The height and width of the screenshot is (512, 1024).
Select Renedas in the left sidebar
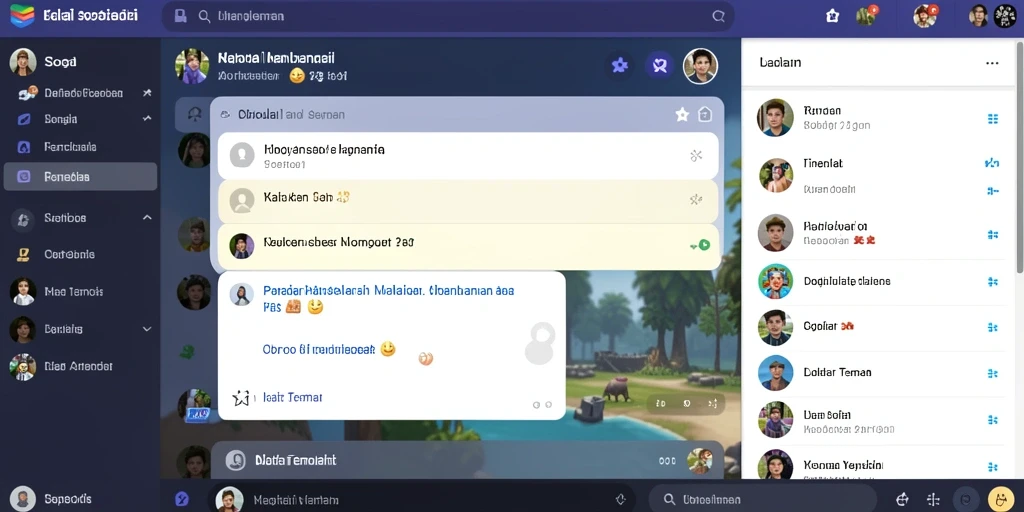point(80,176)
